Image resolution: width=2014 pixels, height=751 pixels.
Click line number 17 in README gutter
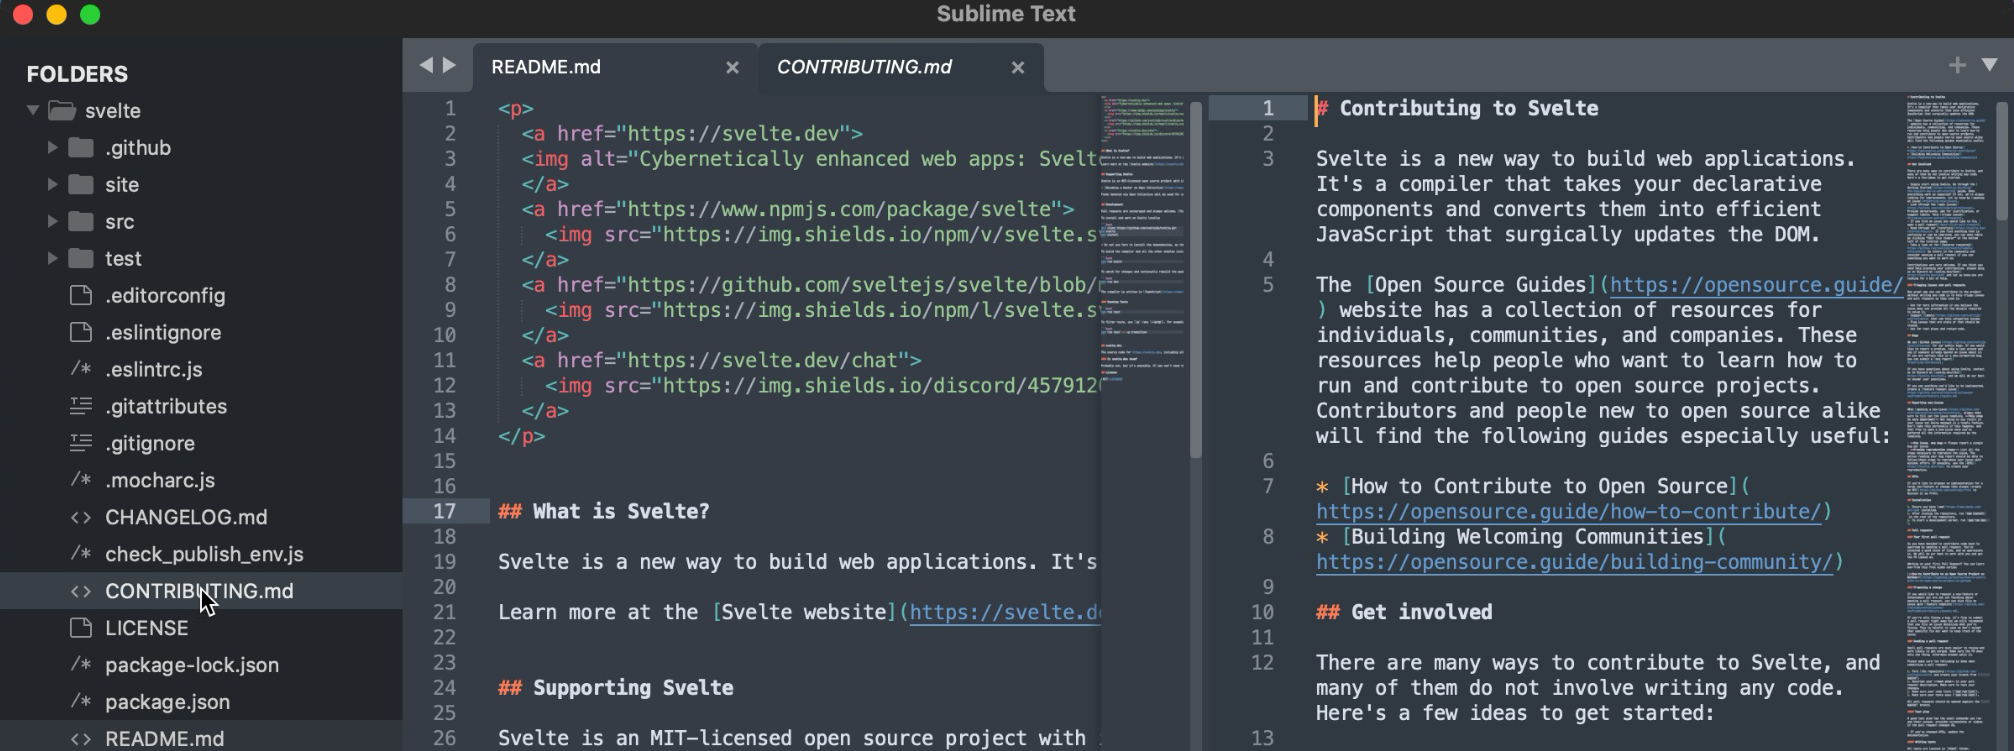(444, 512)
